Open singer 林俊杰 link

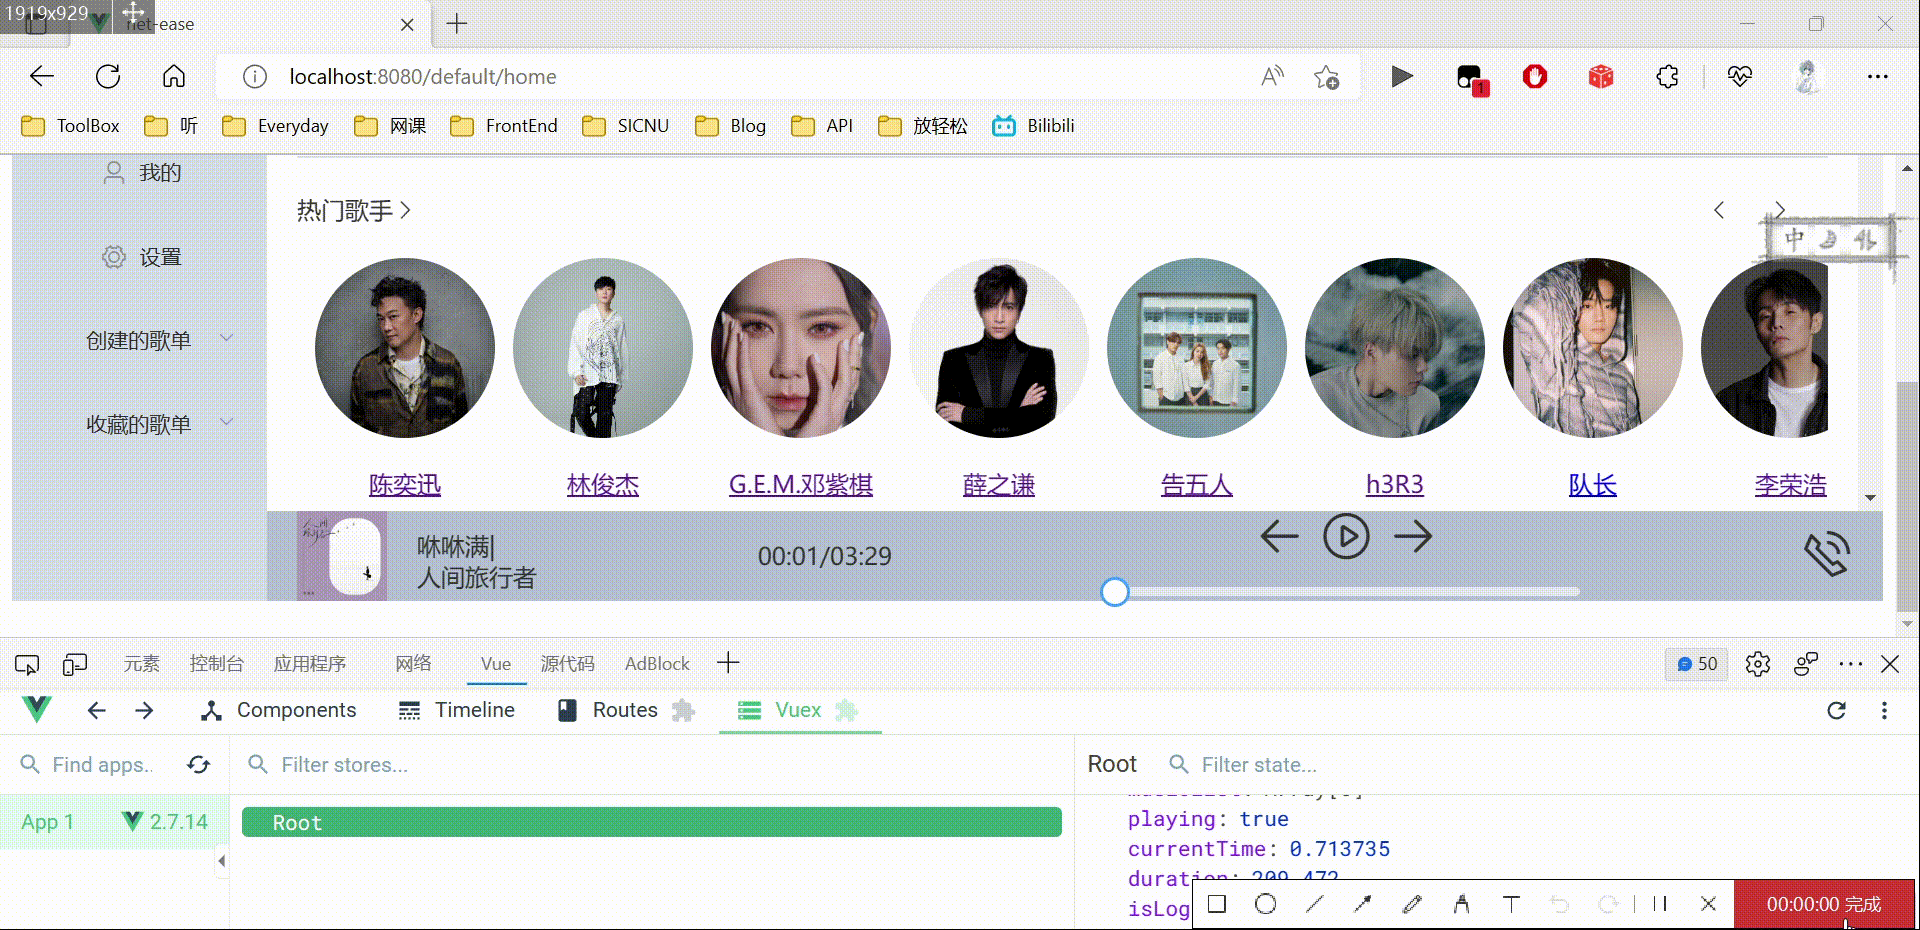click(x=603, y=485)
